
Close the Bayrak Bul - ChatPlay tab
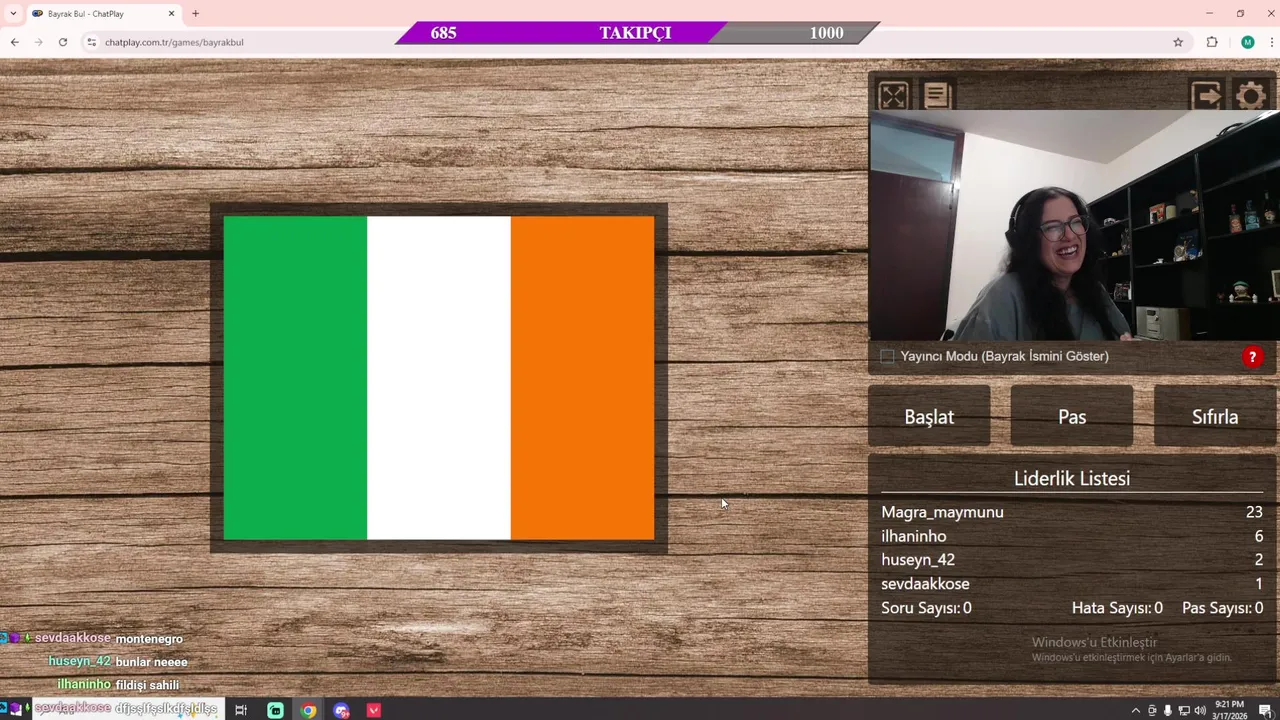[x=171, y=14]
